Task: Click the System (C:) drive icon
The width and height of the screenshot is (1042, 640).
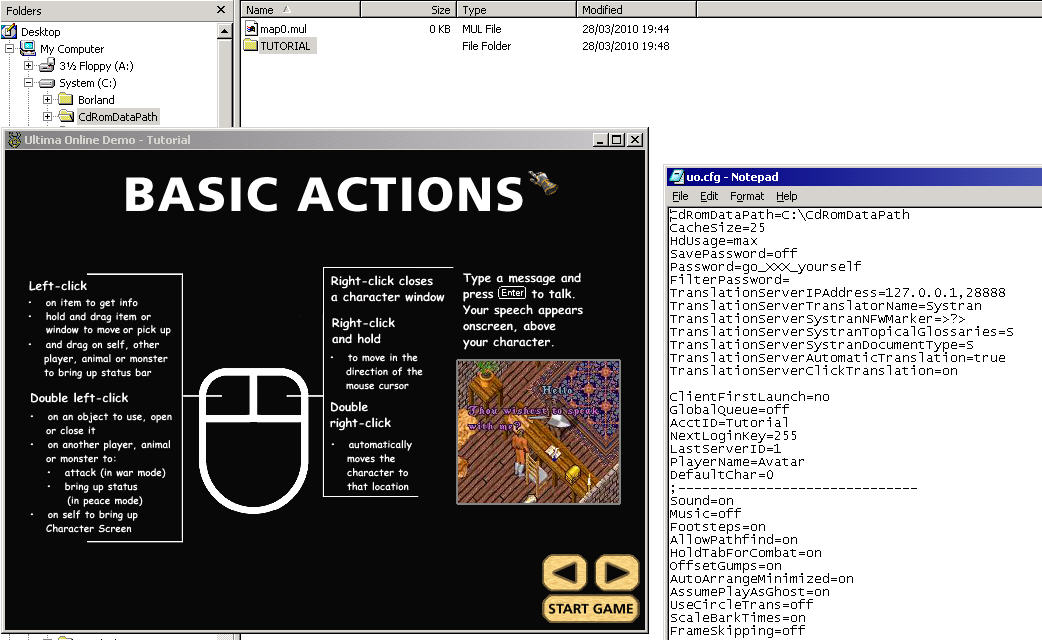Action: pos(47,83)
